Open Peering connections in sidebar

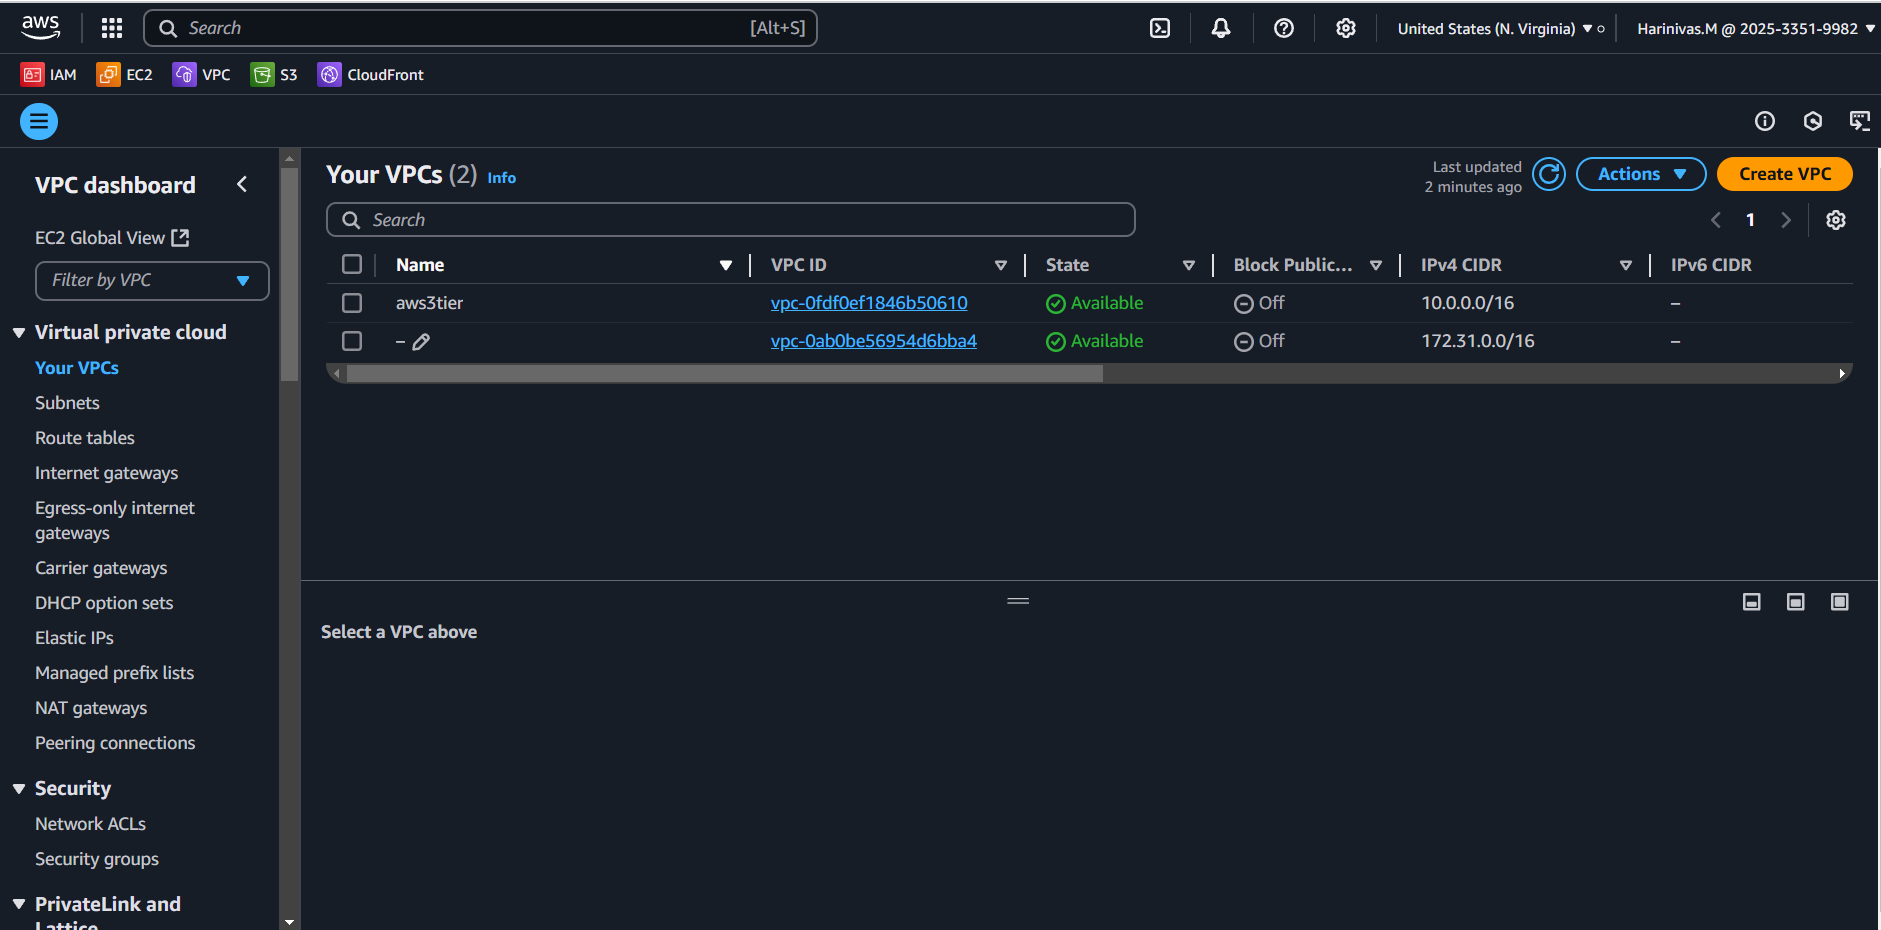coord(115,743)
